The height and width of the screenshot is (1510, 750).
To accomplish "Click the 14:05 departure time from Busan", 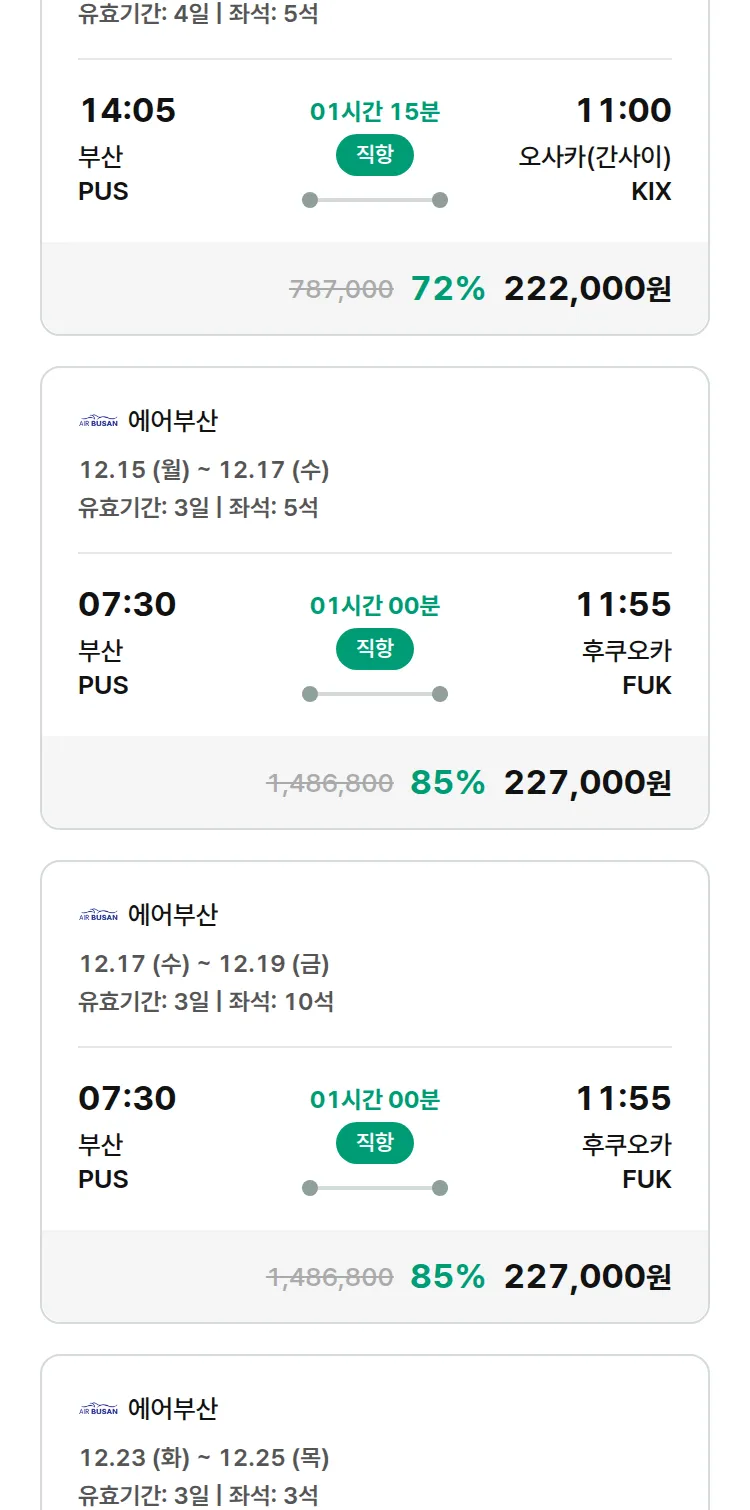I will pos(127,110).
